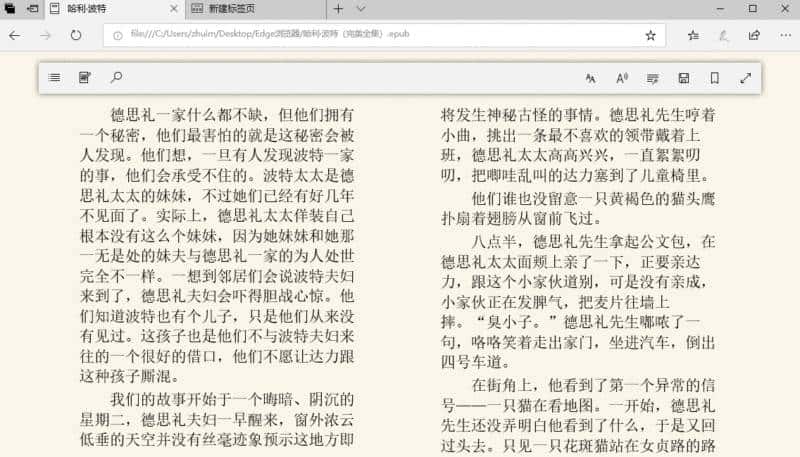Open the table of contents icon
This screenshot has height=457, width=800.
point(54,78)
